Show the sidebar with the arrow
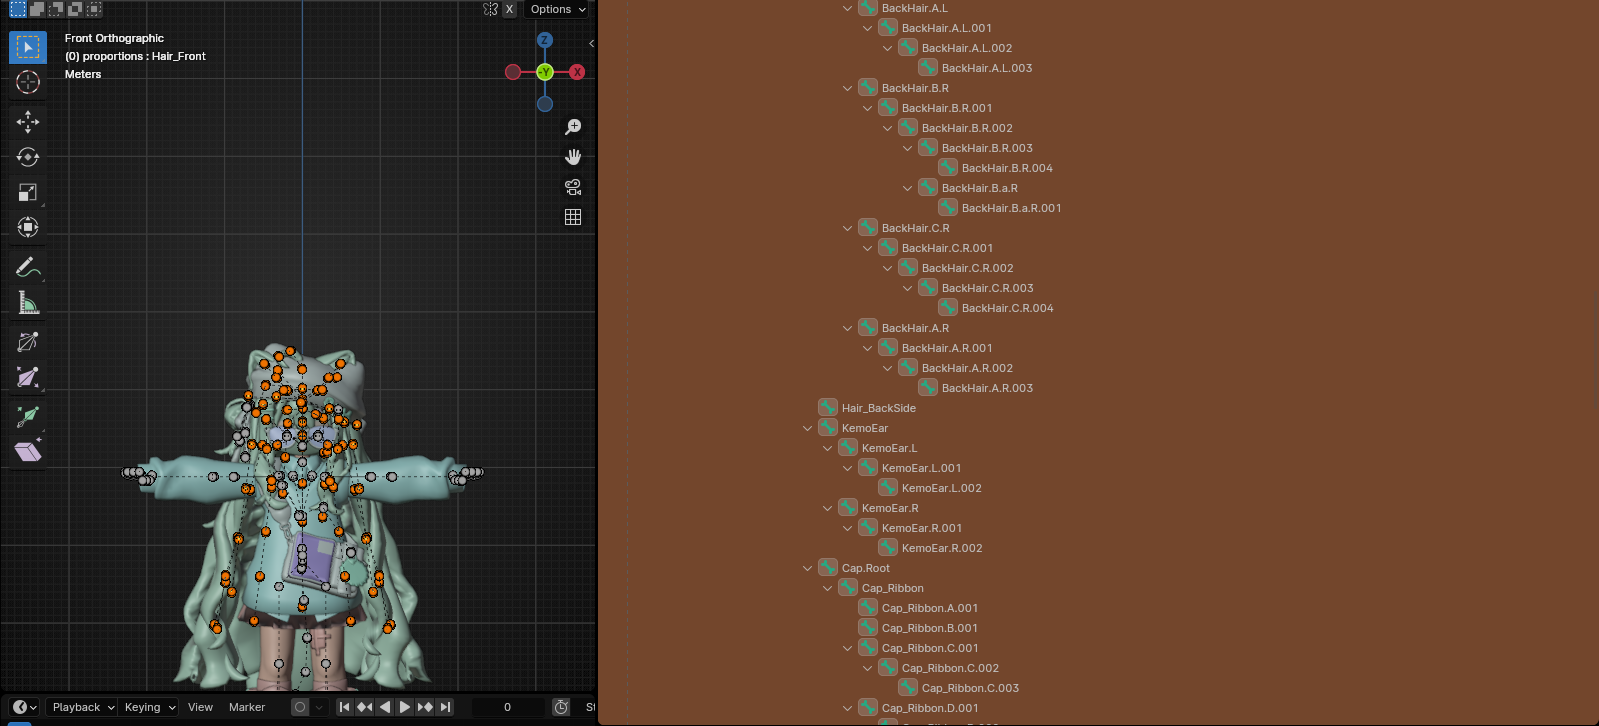 (591, 43)
